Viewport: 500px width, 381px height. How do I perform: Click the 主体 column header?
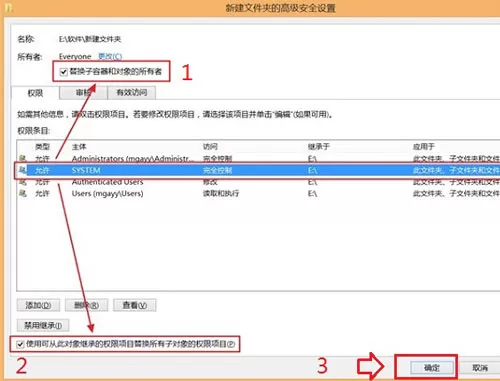coord(79,147)
